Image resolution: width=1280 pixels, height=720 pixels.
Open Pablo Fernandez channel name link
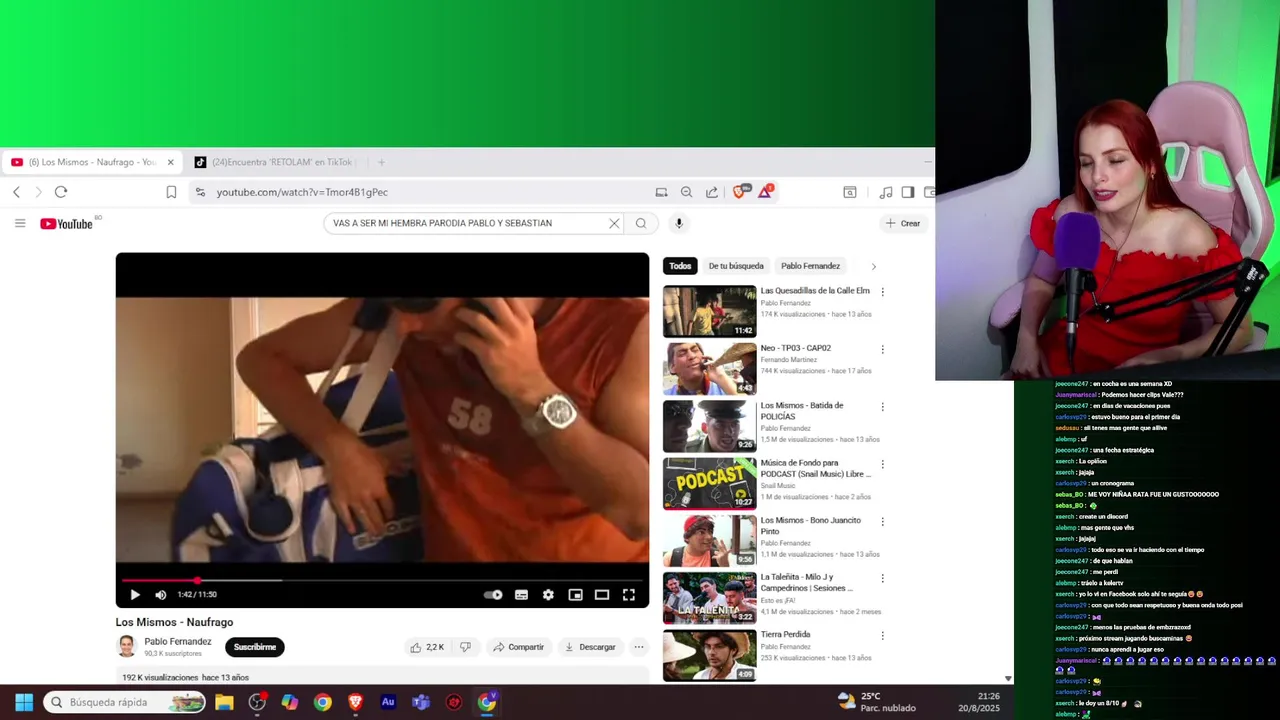pos(177,641)
